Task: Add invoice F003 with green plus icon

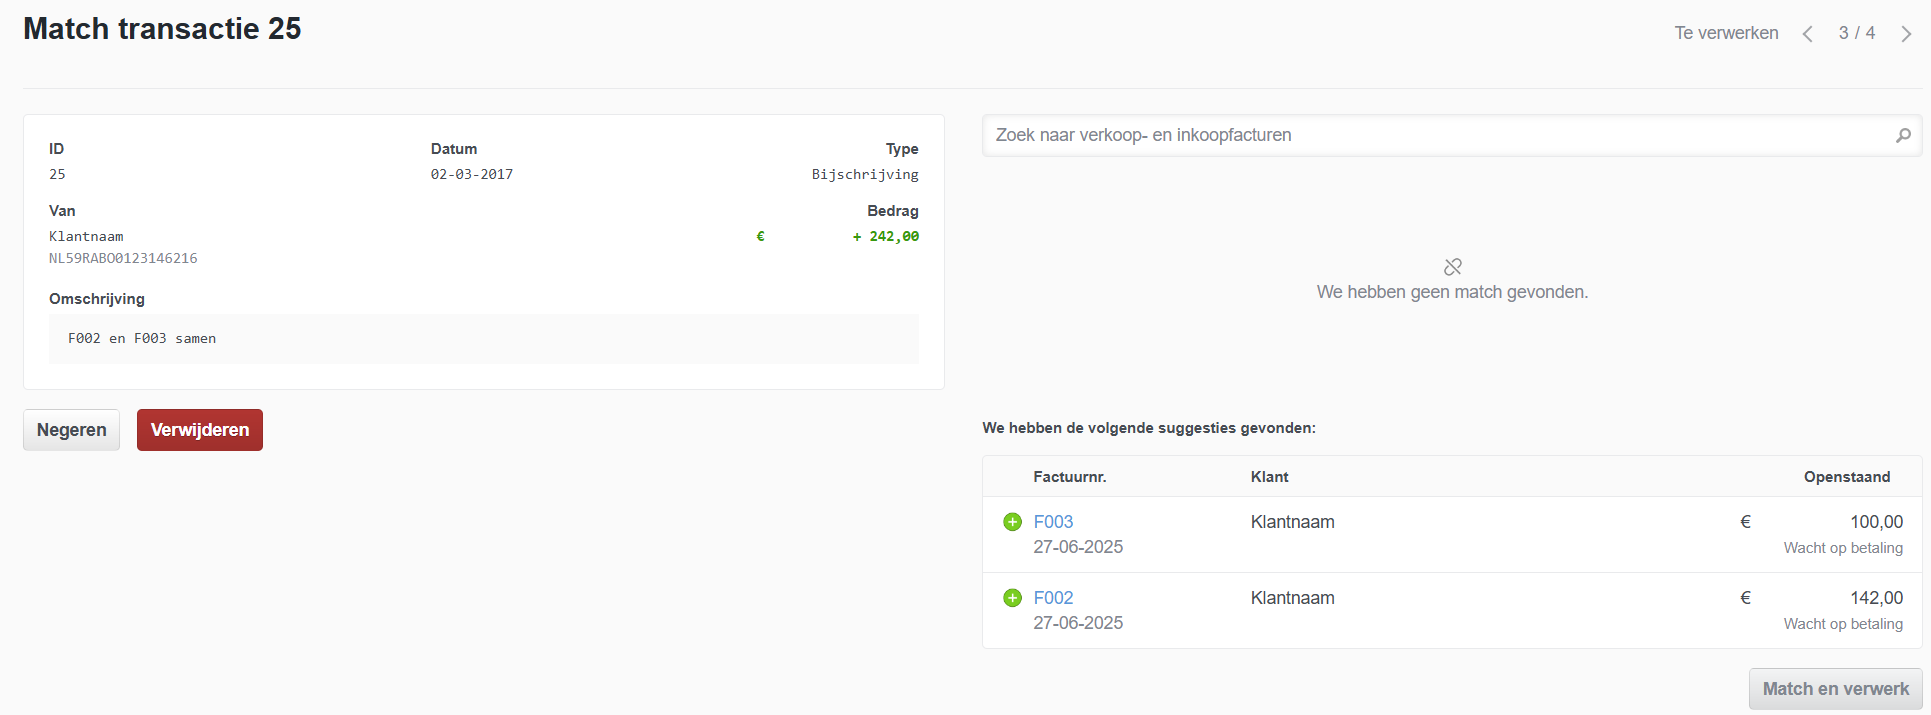Action: (x=1012, y=522)
